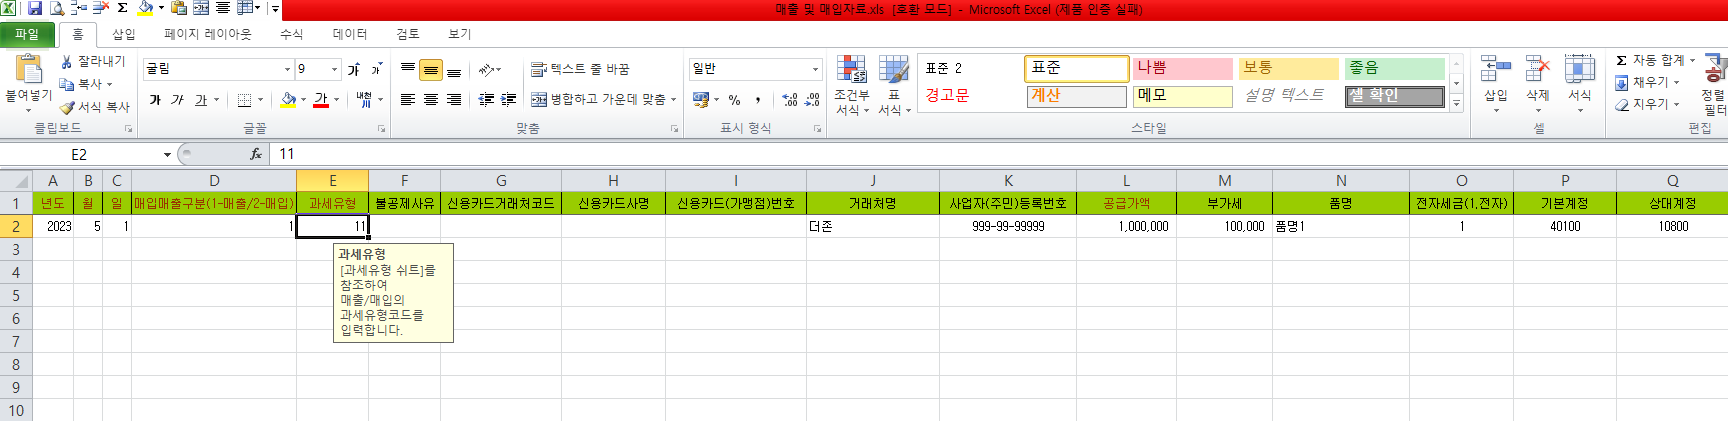The height and width of the screenshot is (421, 1728).
Task: Apply comma style
Action: point(758,100)
